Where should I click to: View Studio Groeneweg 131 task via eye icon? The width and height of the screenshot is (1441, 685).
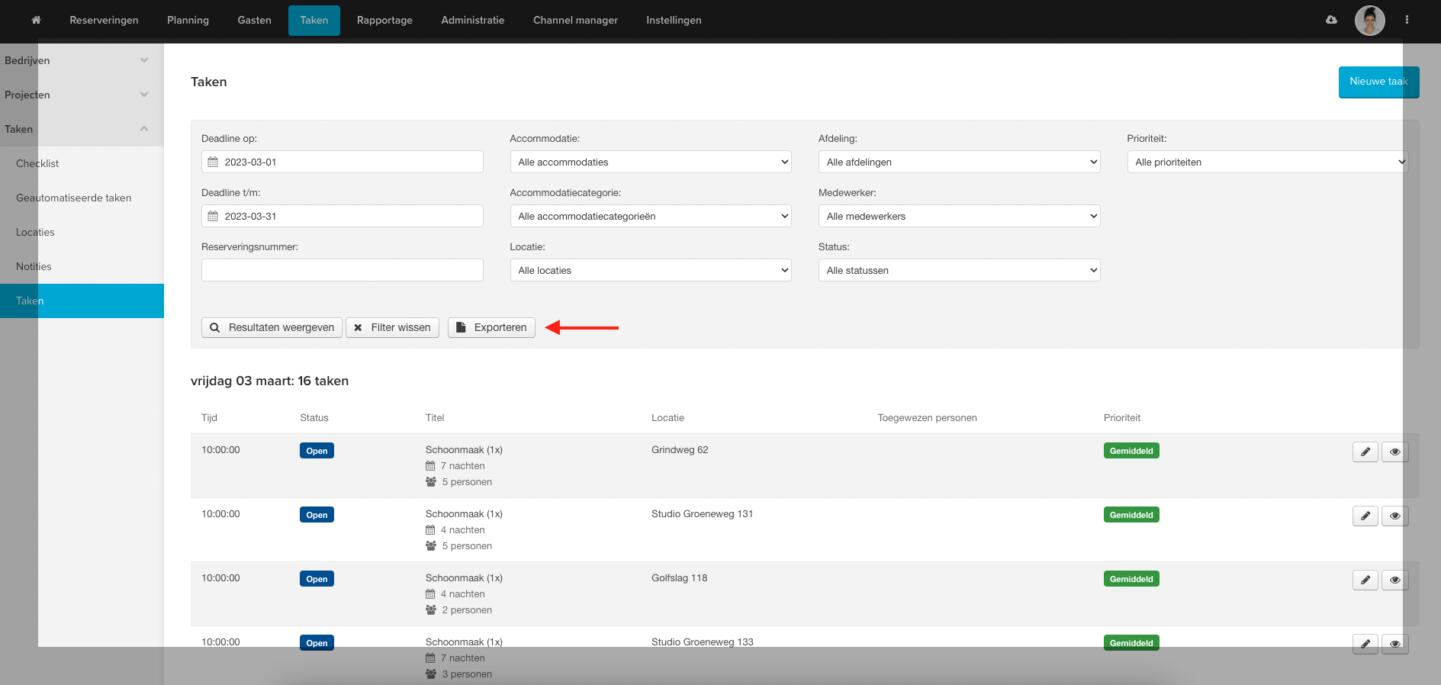(1394, 516)
